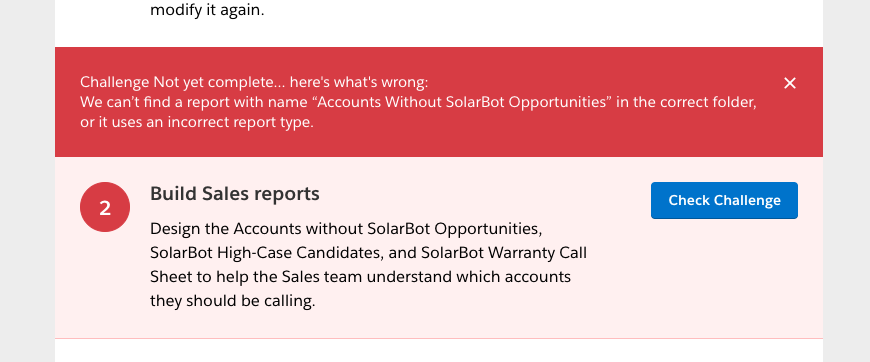Click the Build Sales reports heading
The image size is (870, 362).
(x=235, y=193)
